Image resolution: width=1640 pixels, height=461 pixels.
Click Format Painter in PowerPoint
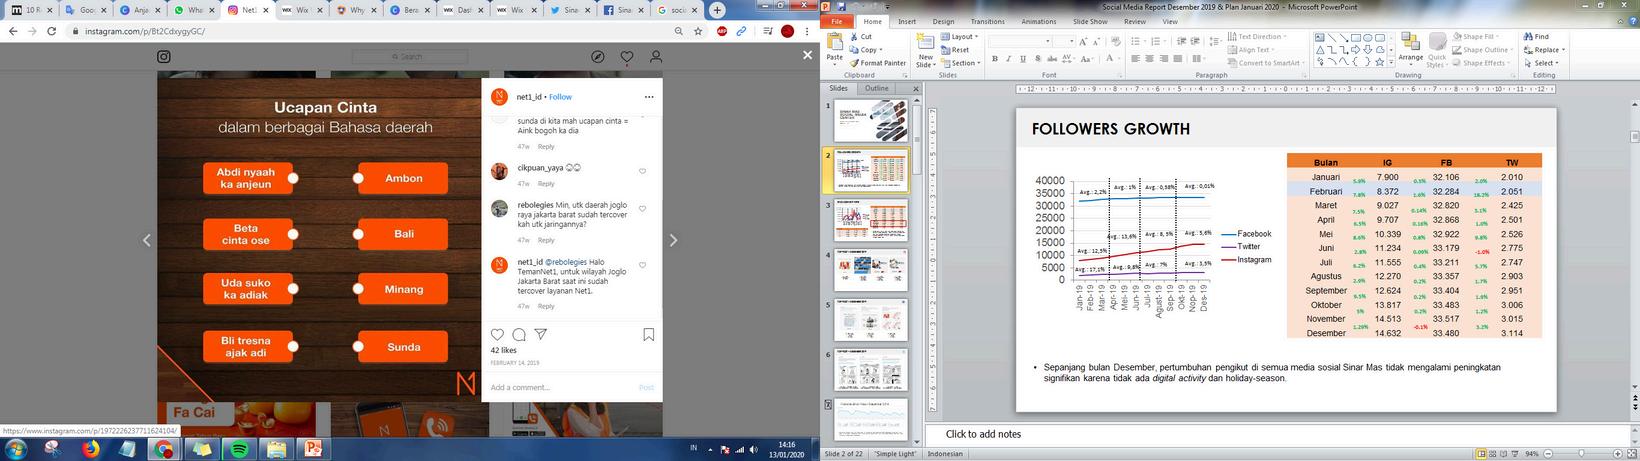877,63
